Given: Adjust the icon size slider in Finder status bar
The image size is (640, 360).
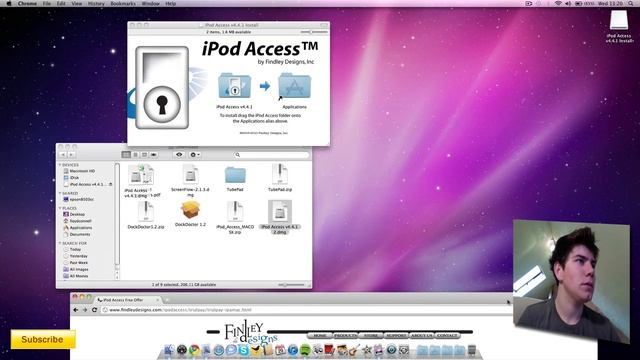Looking at the screenshot, I should pos(291,284).
